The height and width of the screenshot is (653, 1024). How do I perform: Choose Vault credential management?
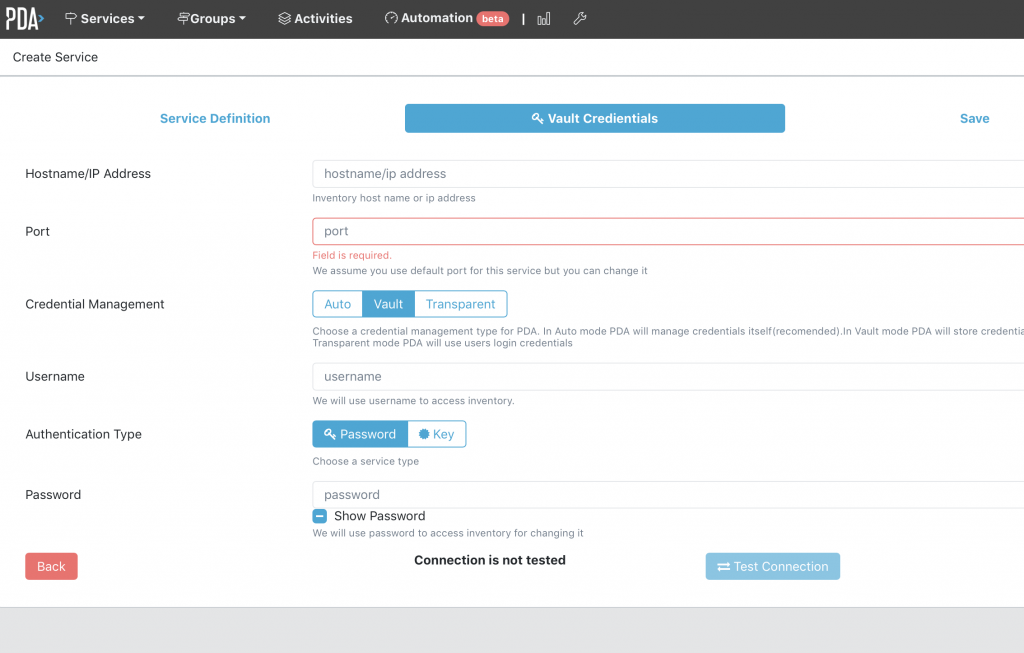388,304
